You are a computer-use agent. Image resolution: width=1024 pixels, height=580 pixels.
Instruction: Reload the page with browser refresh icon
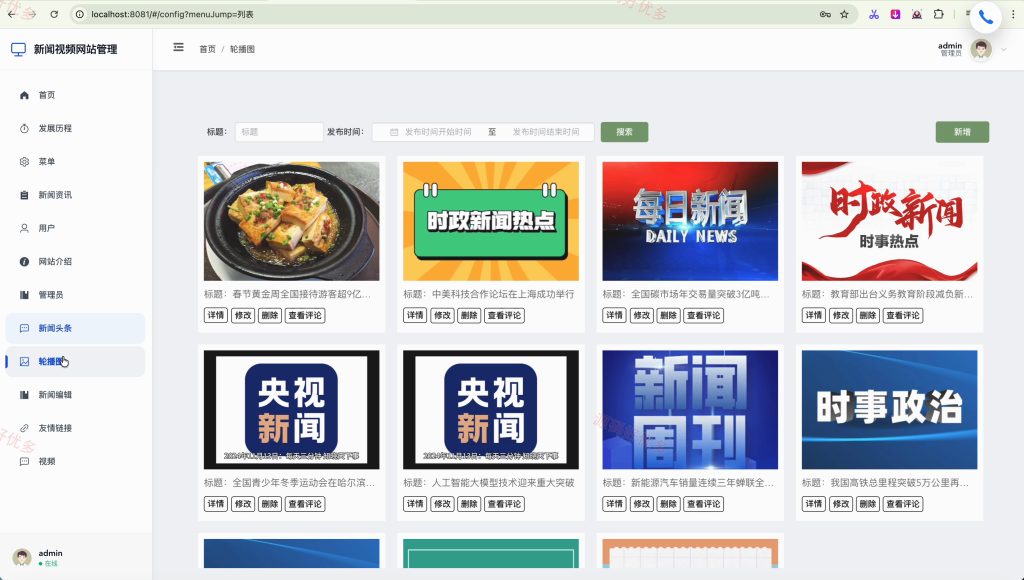pyautogui.click(x=54, y=14)
